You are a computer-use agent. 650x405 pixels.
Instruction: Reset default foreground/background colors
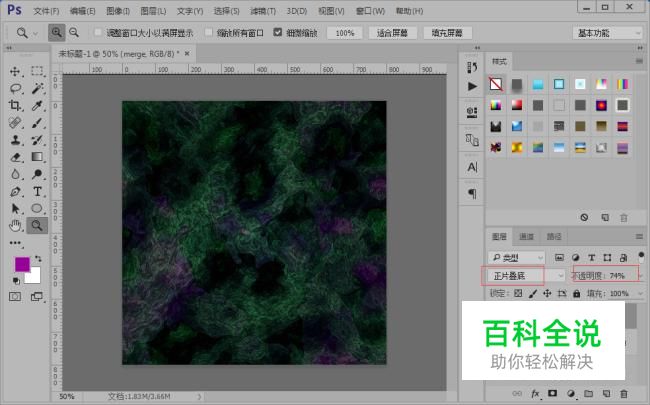point(16,281)
